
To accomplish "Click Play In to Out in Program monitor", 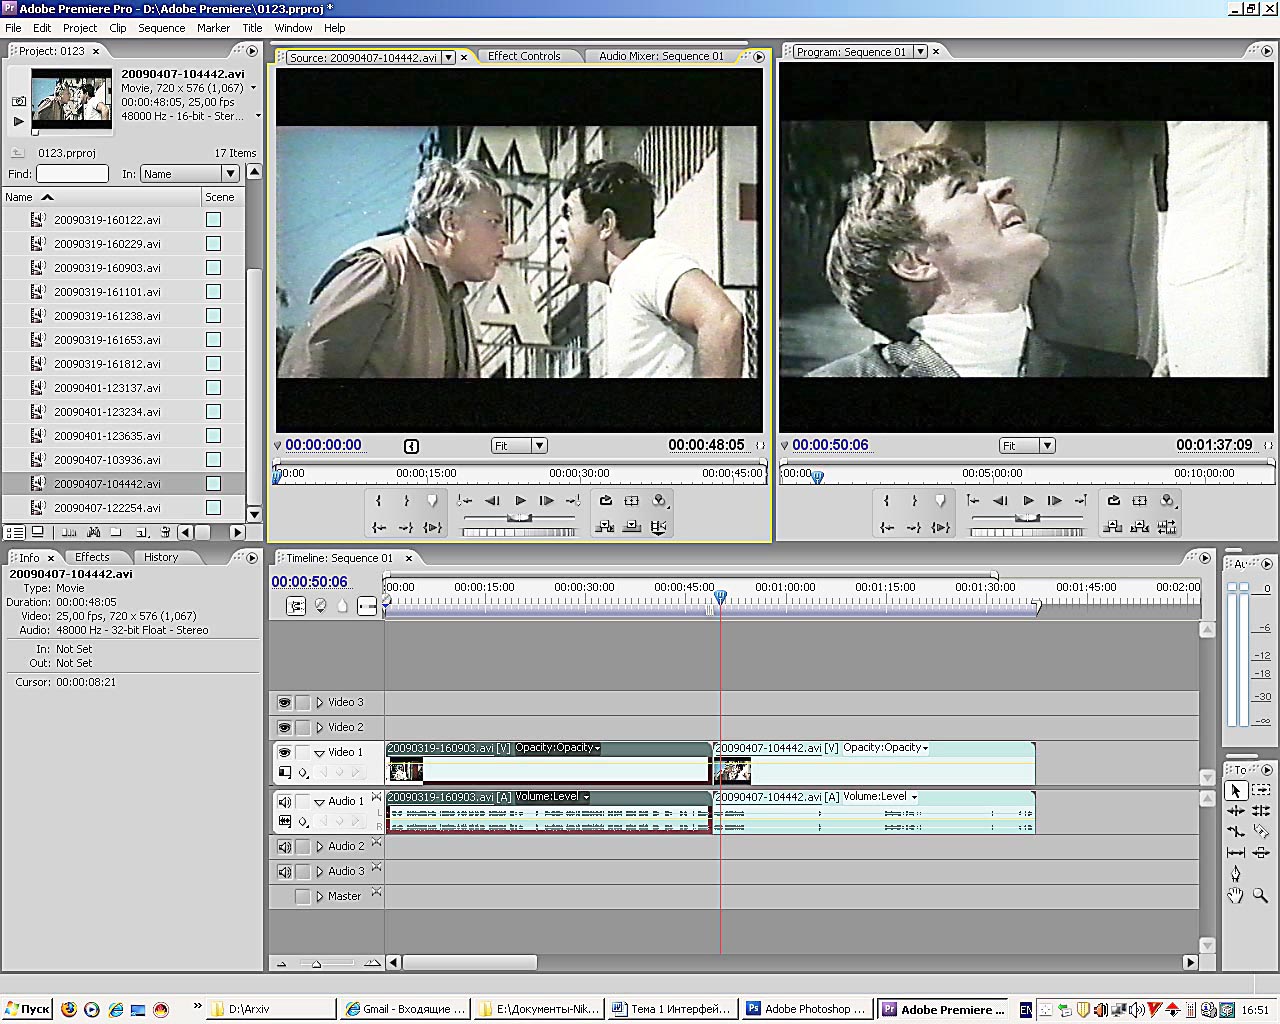I will (x=941, y=527).
